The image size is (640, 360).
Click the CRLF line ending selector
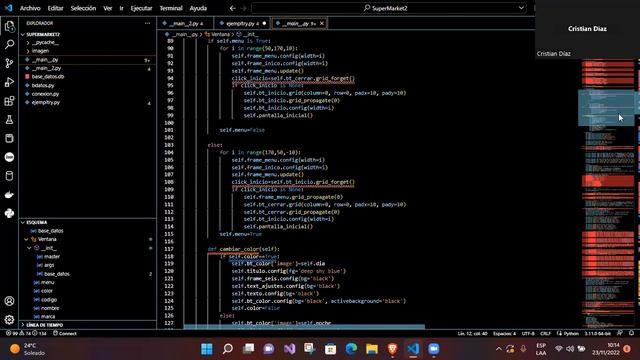coord(545,333)
